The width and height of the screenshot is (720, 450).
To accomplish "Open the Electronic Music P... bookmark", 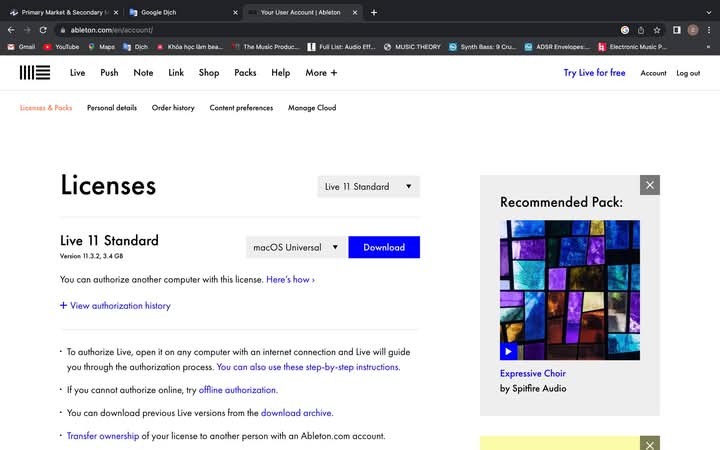I will click(632, 47).
